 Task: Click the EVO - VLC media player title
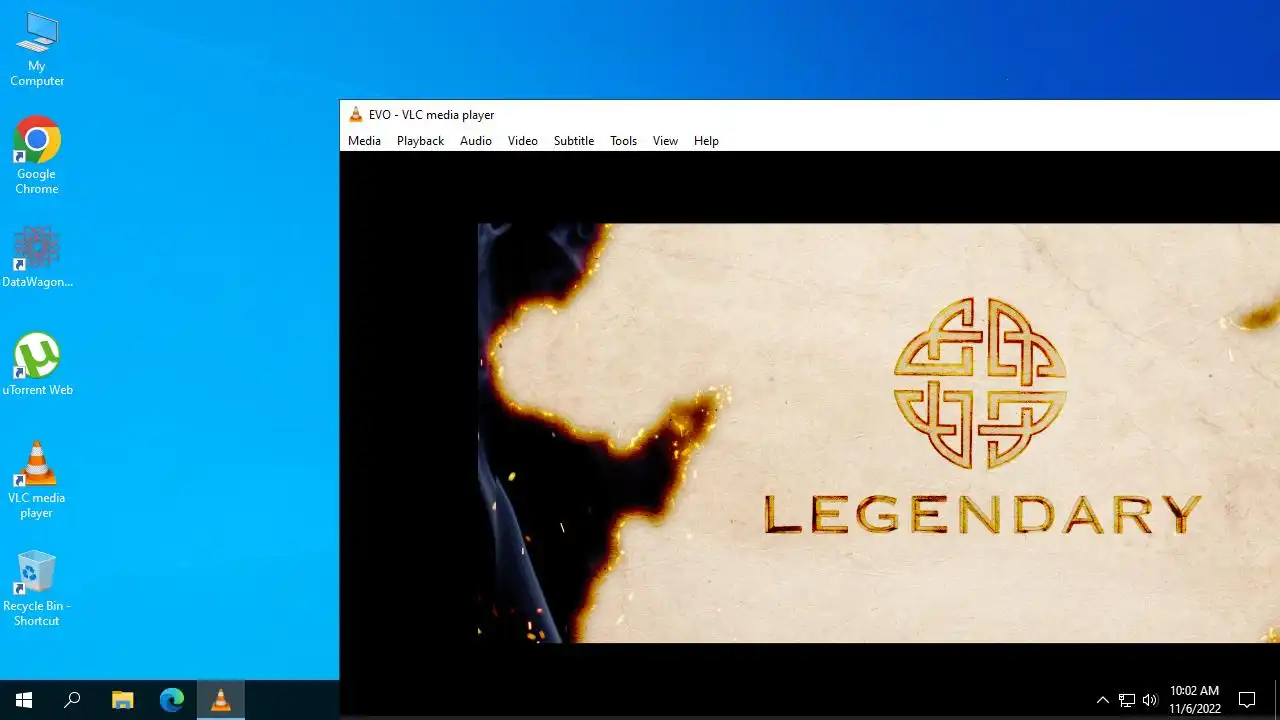[x=431, y=115]
